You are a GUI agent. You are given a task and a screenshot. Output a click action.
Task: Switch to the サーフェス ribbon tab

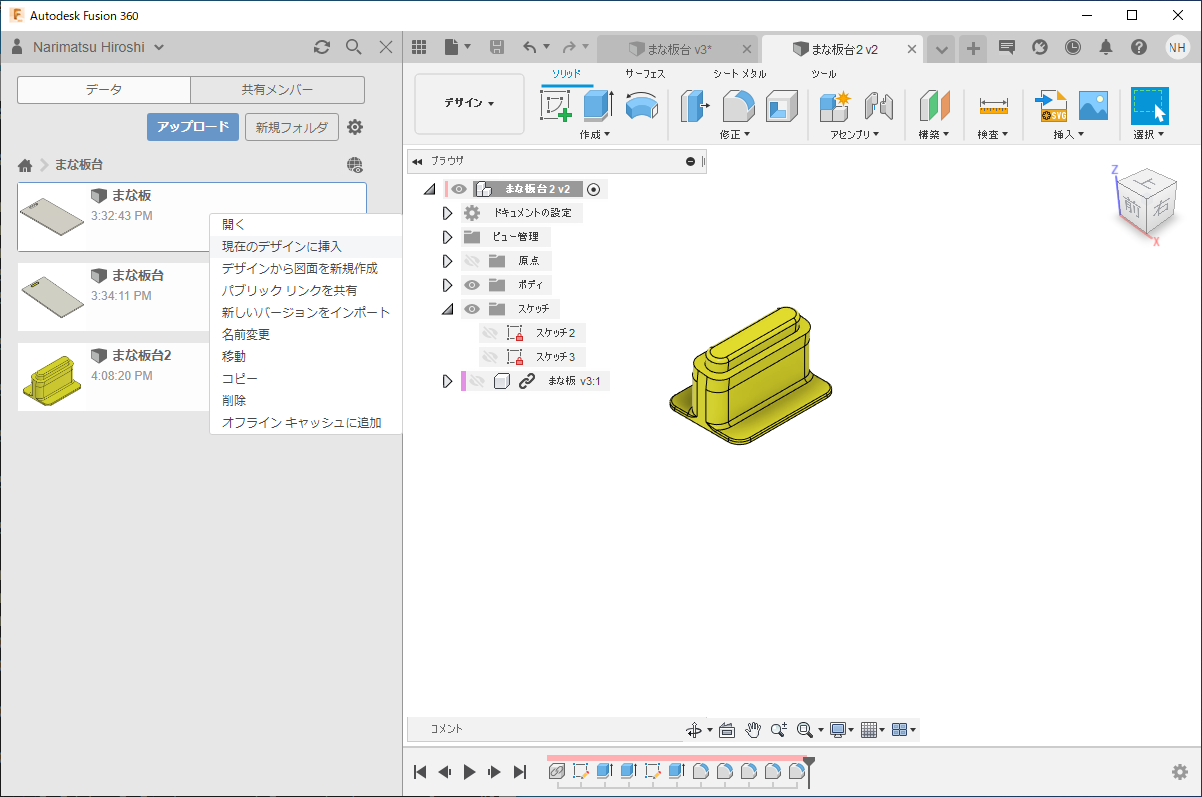[645, 74]
